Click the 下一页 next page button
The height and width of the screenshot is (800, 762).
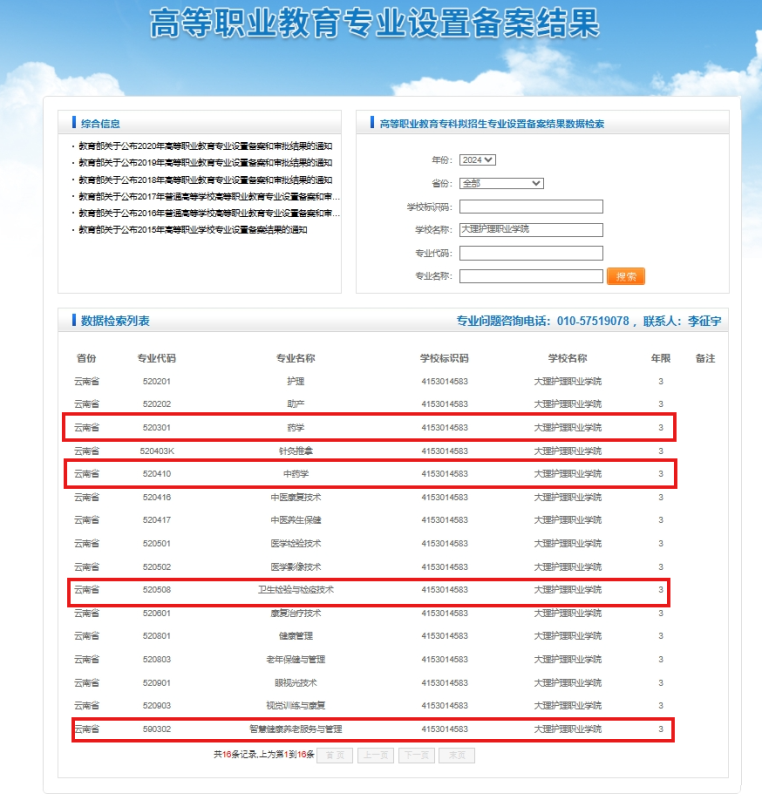416,755
